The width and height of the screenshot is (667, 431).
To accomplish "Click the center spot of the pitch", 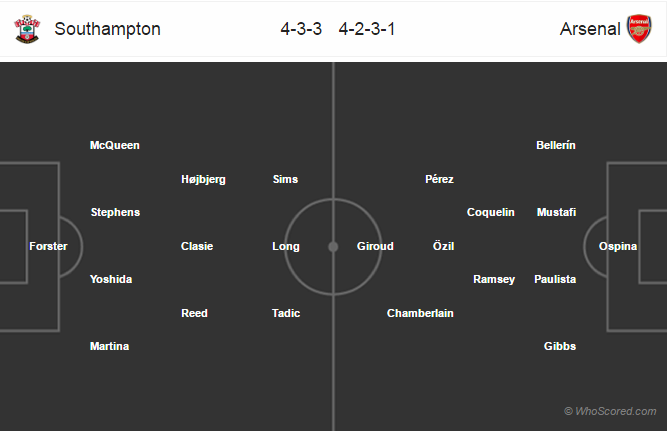I will coord(333,246).
